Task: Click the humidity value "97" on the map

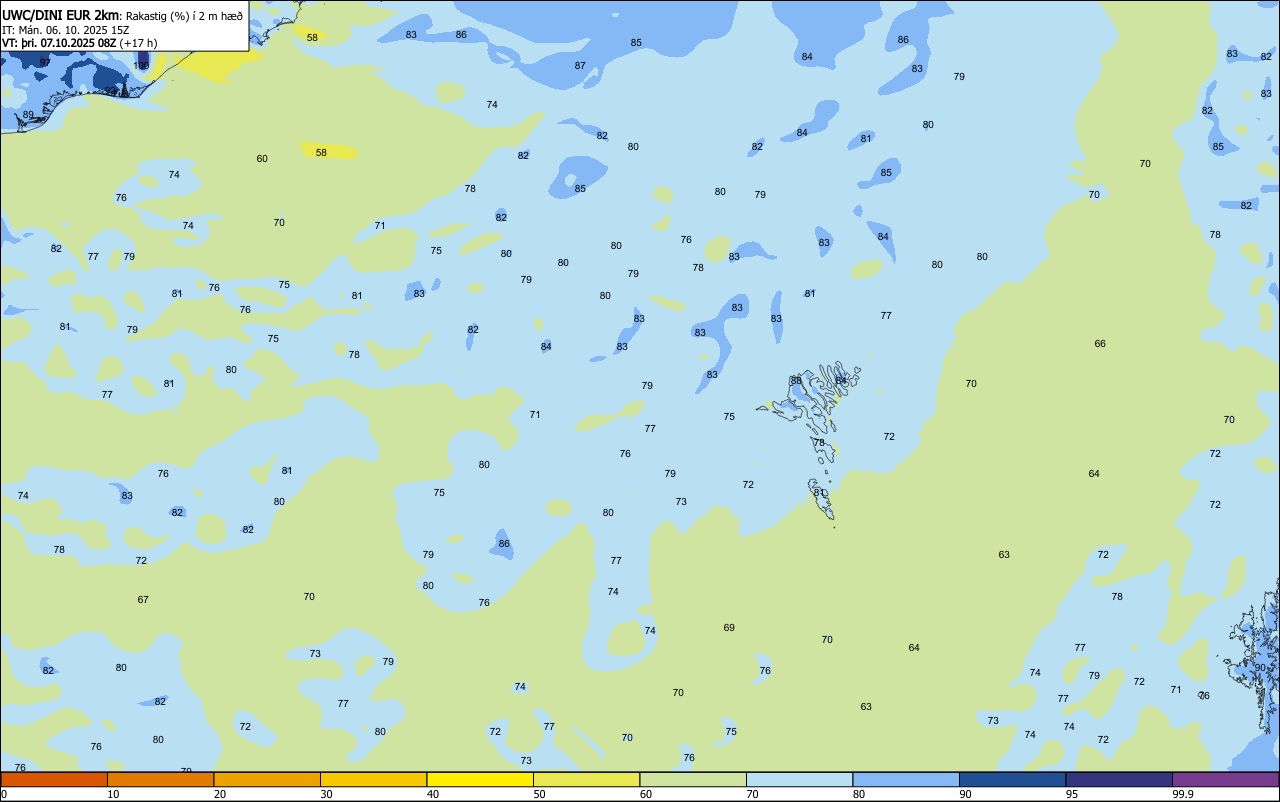Action: [44, 62]
